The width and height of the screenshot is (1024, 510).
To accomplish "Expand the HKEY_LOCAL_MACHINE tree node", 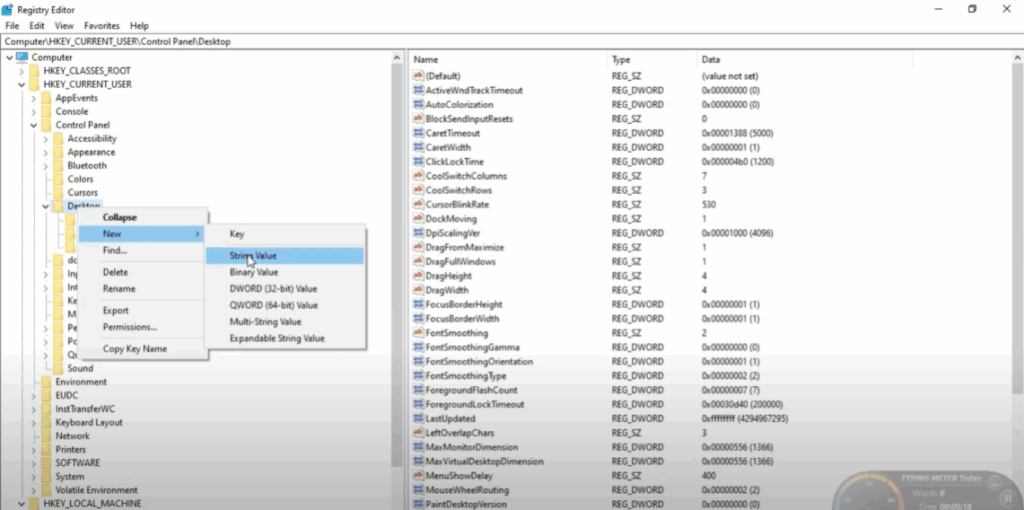I will [x=22, y=504].
